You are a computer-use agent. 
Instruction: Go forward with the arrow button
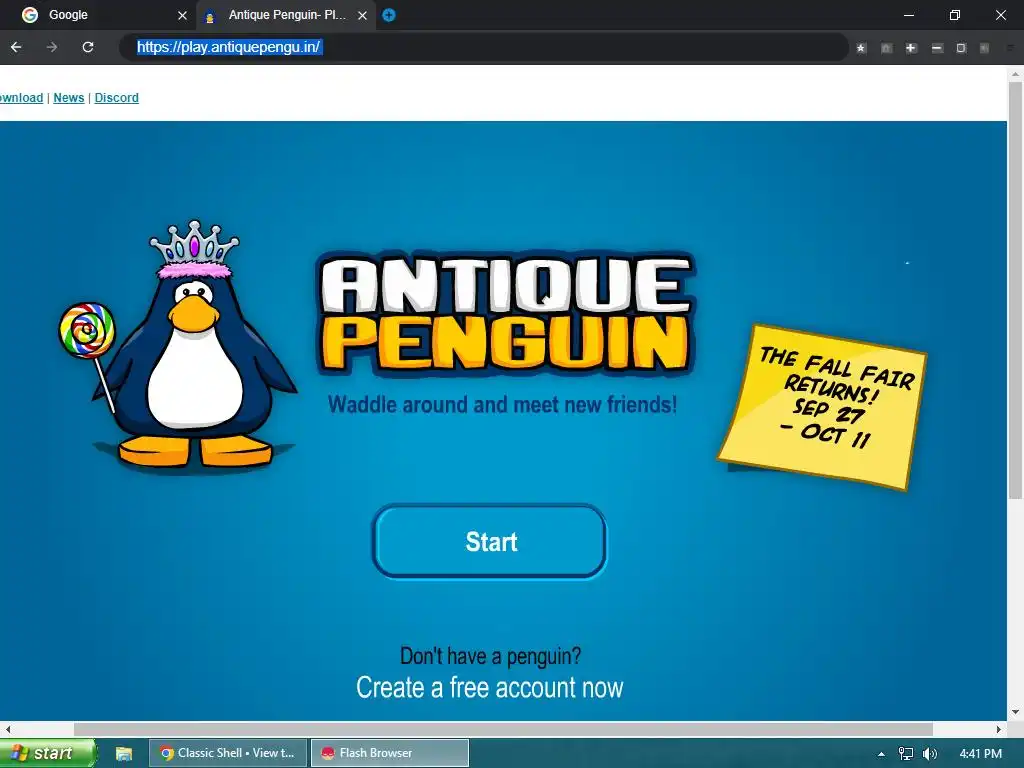click(52, 47)
